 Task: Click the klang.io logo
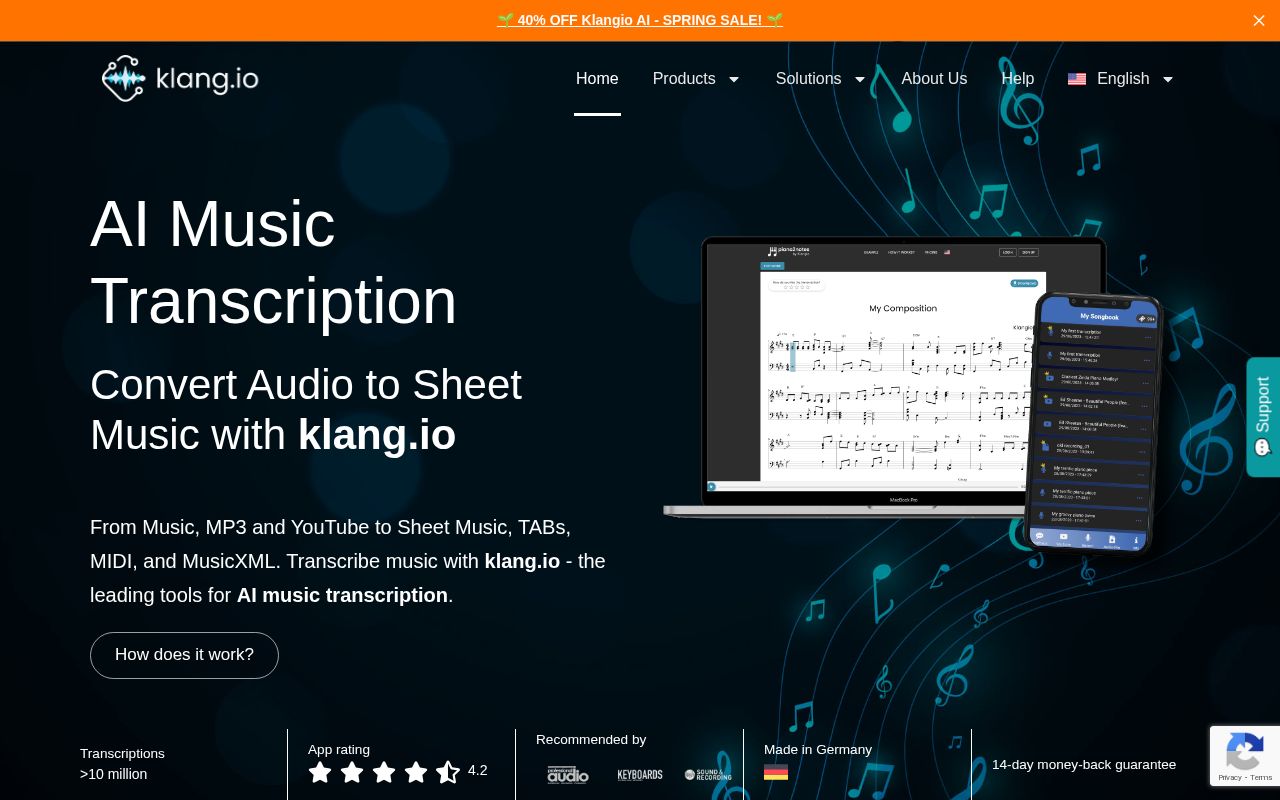(x=180, y=78)
